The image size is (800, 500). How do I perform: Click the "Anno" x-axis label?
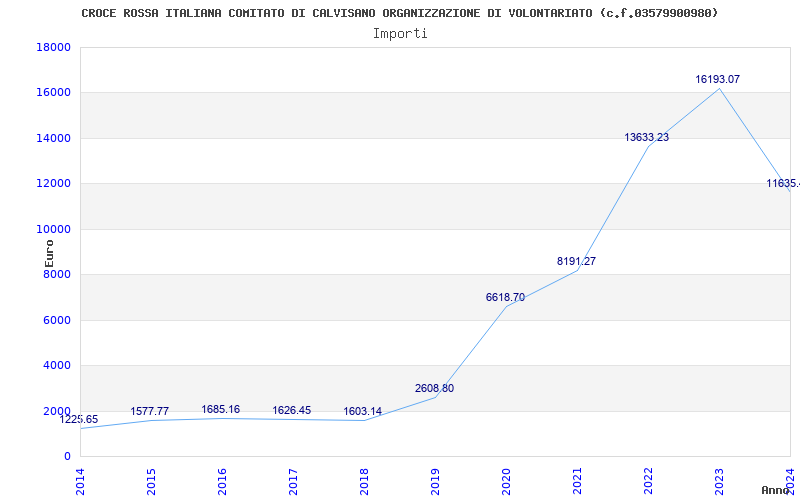click(x=775, y=490)
